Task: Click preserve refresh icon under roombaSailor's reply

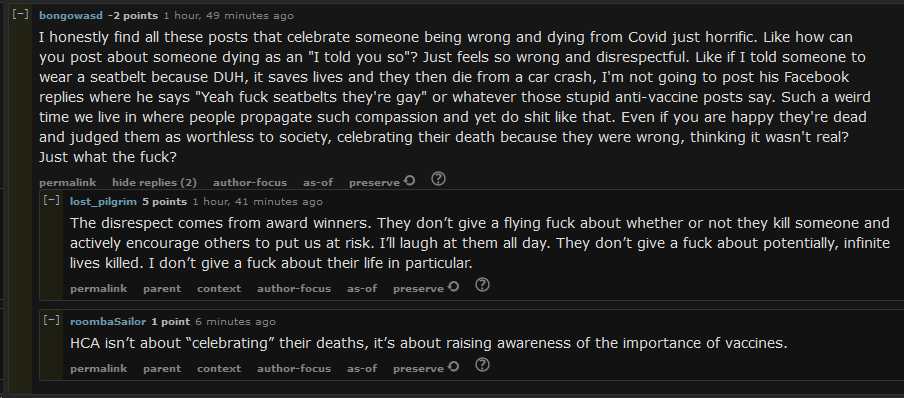Action: (x=454, y=367)
